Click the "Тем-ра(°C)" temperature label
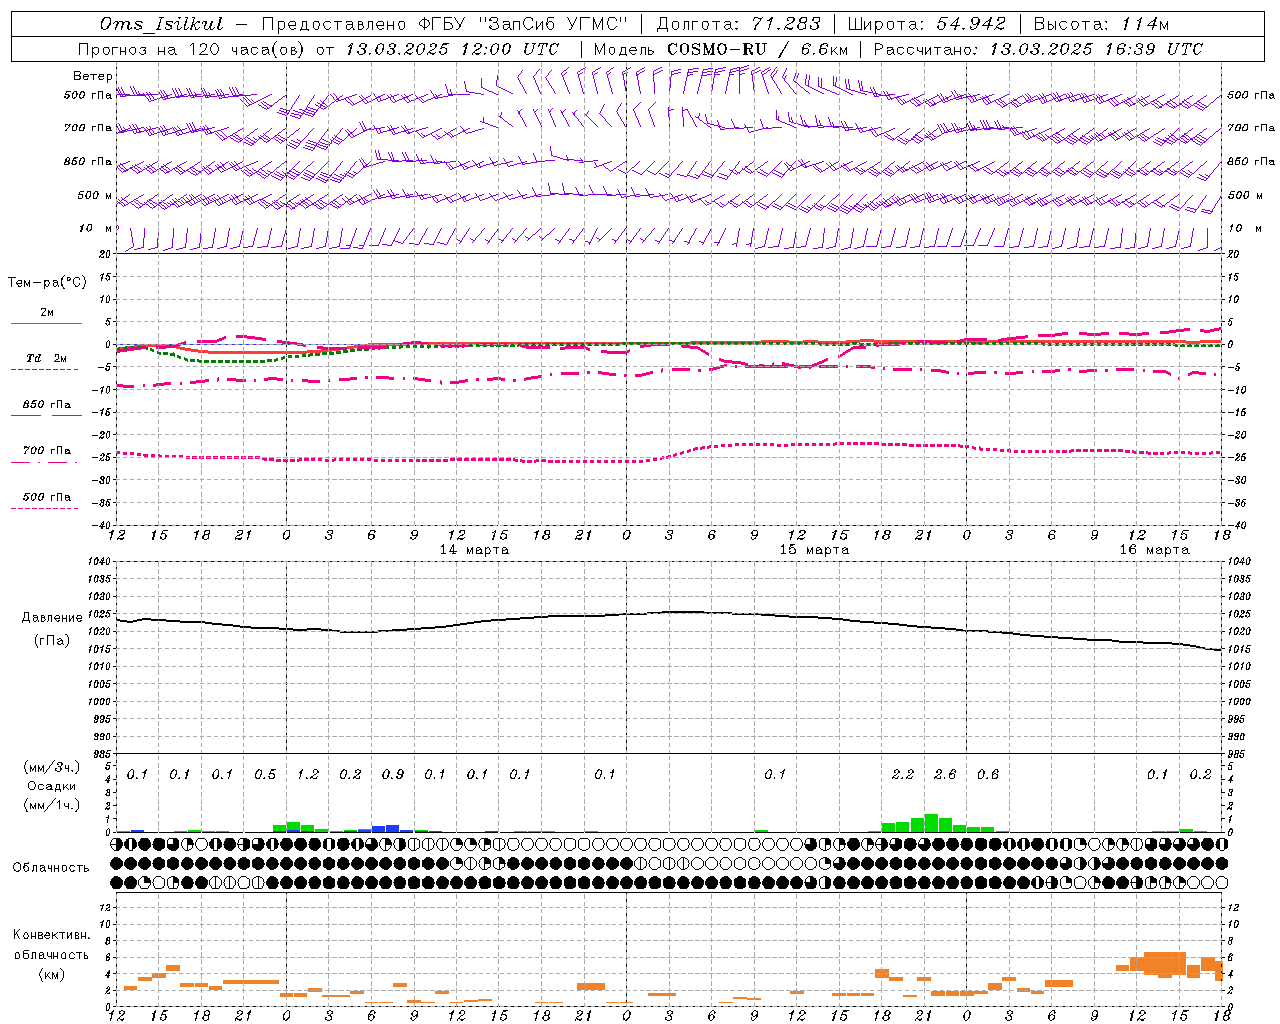 pyautogui.click(x=47, y=283)
